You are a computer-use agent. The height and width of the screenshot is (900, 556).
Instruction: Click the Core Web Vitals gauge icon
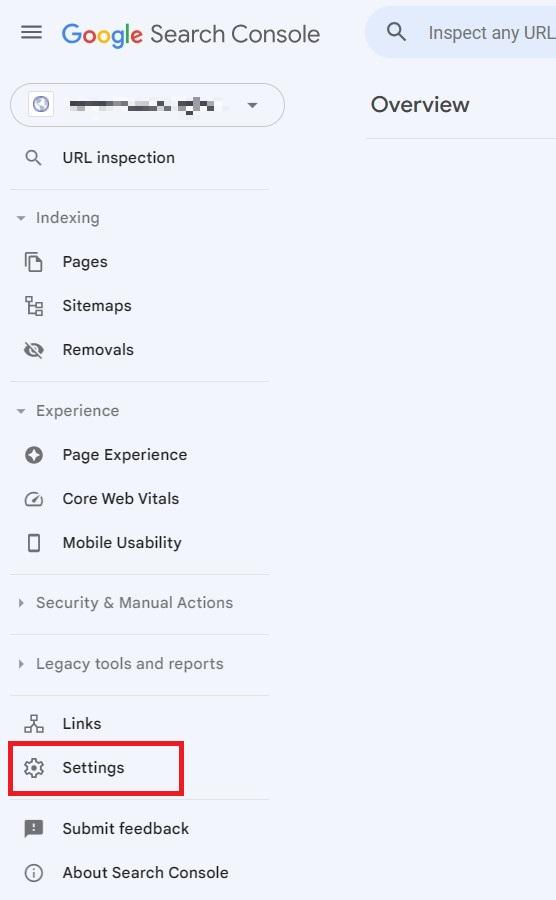click(x=34, y=499)
